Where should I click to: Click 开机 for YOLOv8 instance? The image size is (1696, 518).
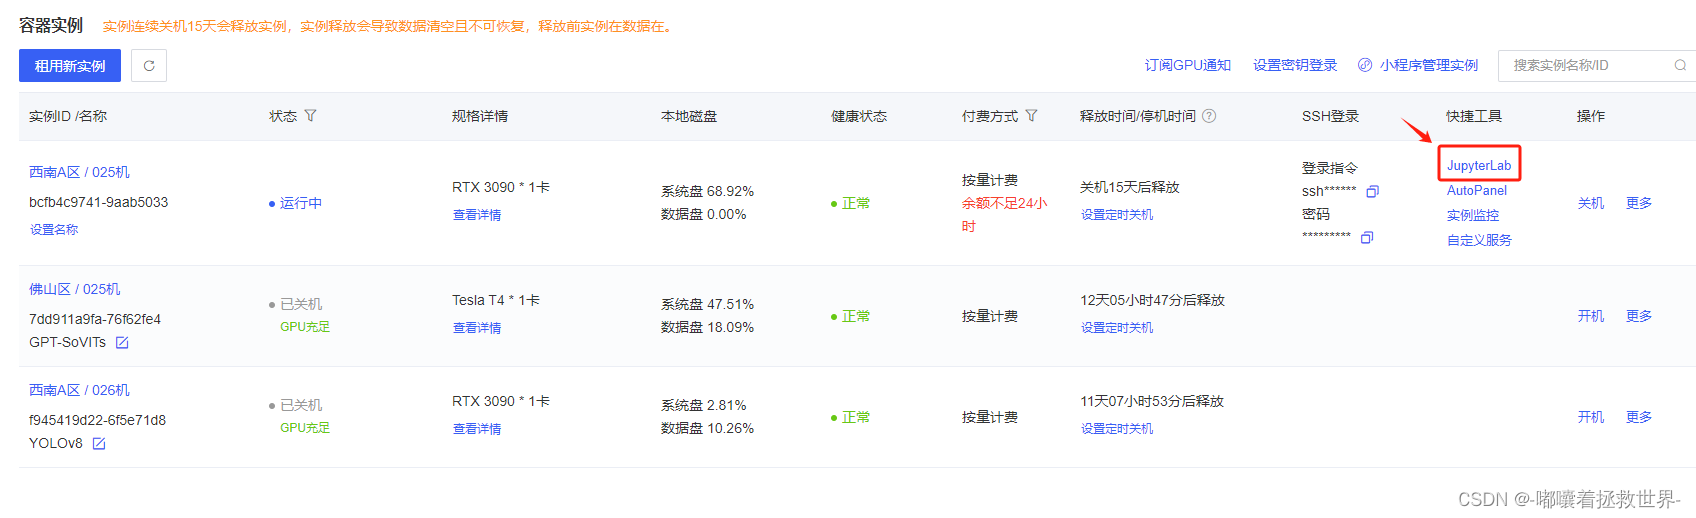tap(1591, 417)
